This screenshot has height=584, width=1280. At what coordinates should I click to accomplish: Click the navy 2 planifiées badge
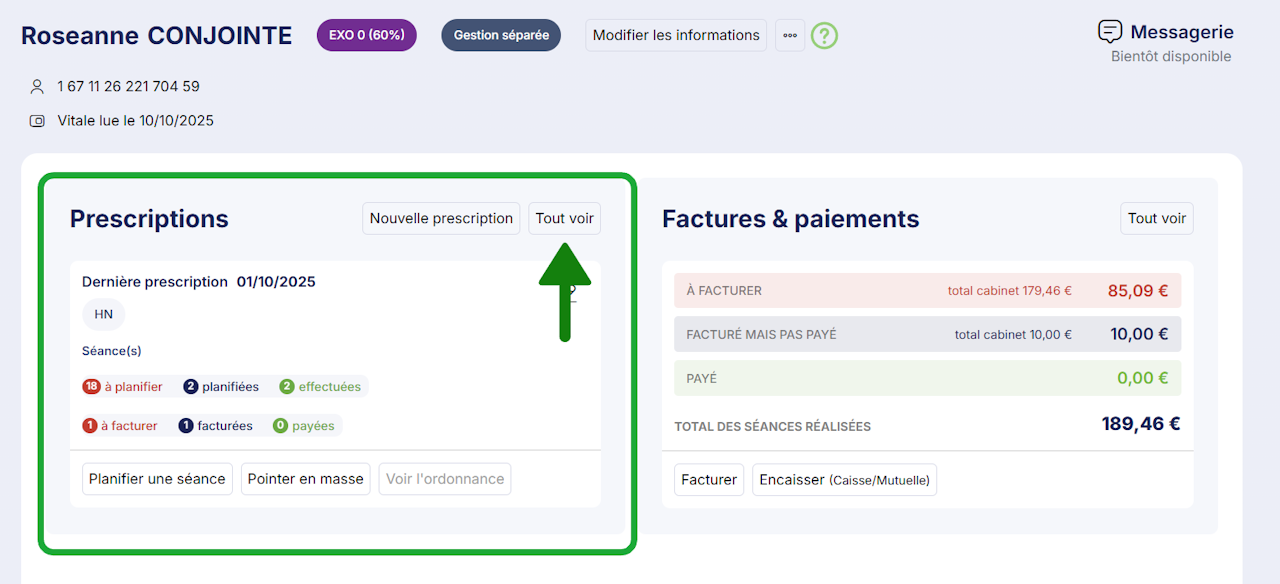pyautogui.click(x=221, y=387)
